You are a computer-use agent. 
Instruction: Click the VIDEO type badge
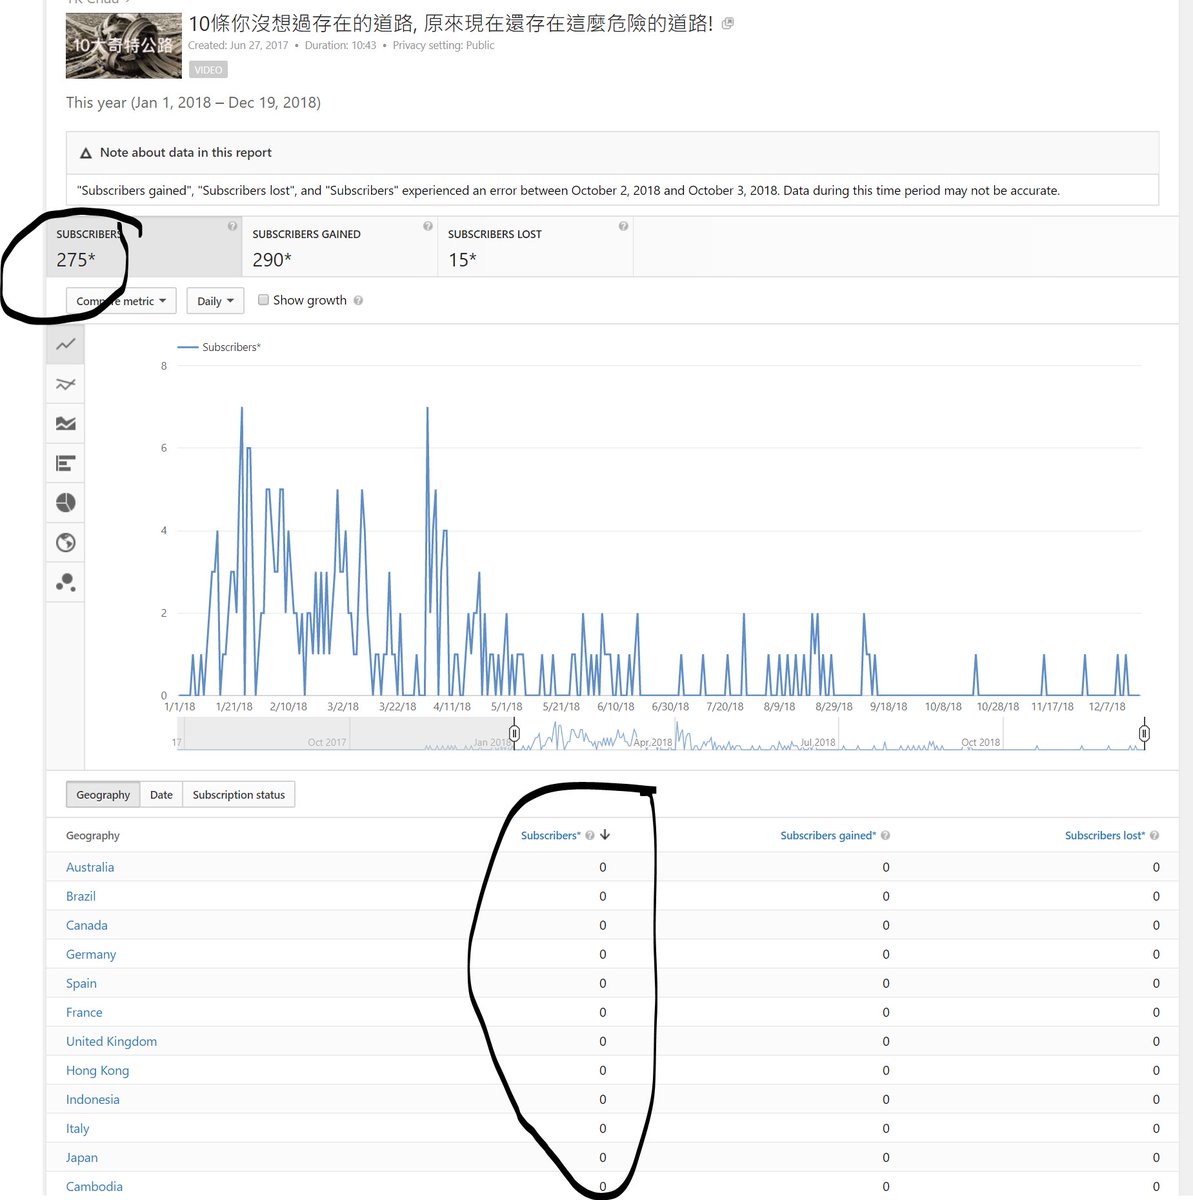pyautogui.click(x=208, y=70)
